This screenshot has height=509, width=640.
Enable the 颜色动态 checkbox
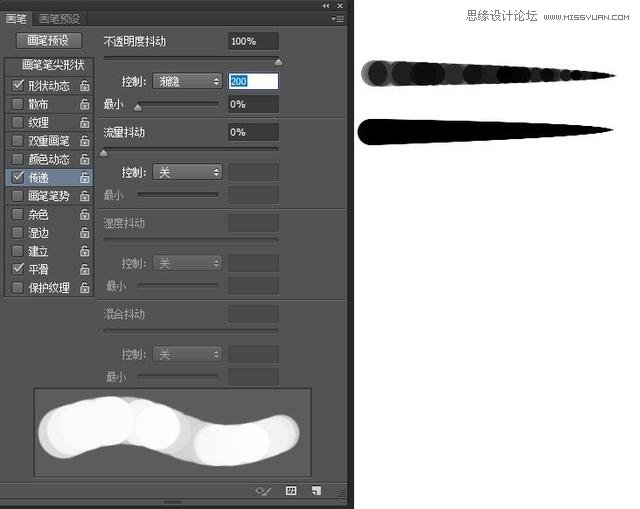click(18, 159)
